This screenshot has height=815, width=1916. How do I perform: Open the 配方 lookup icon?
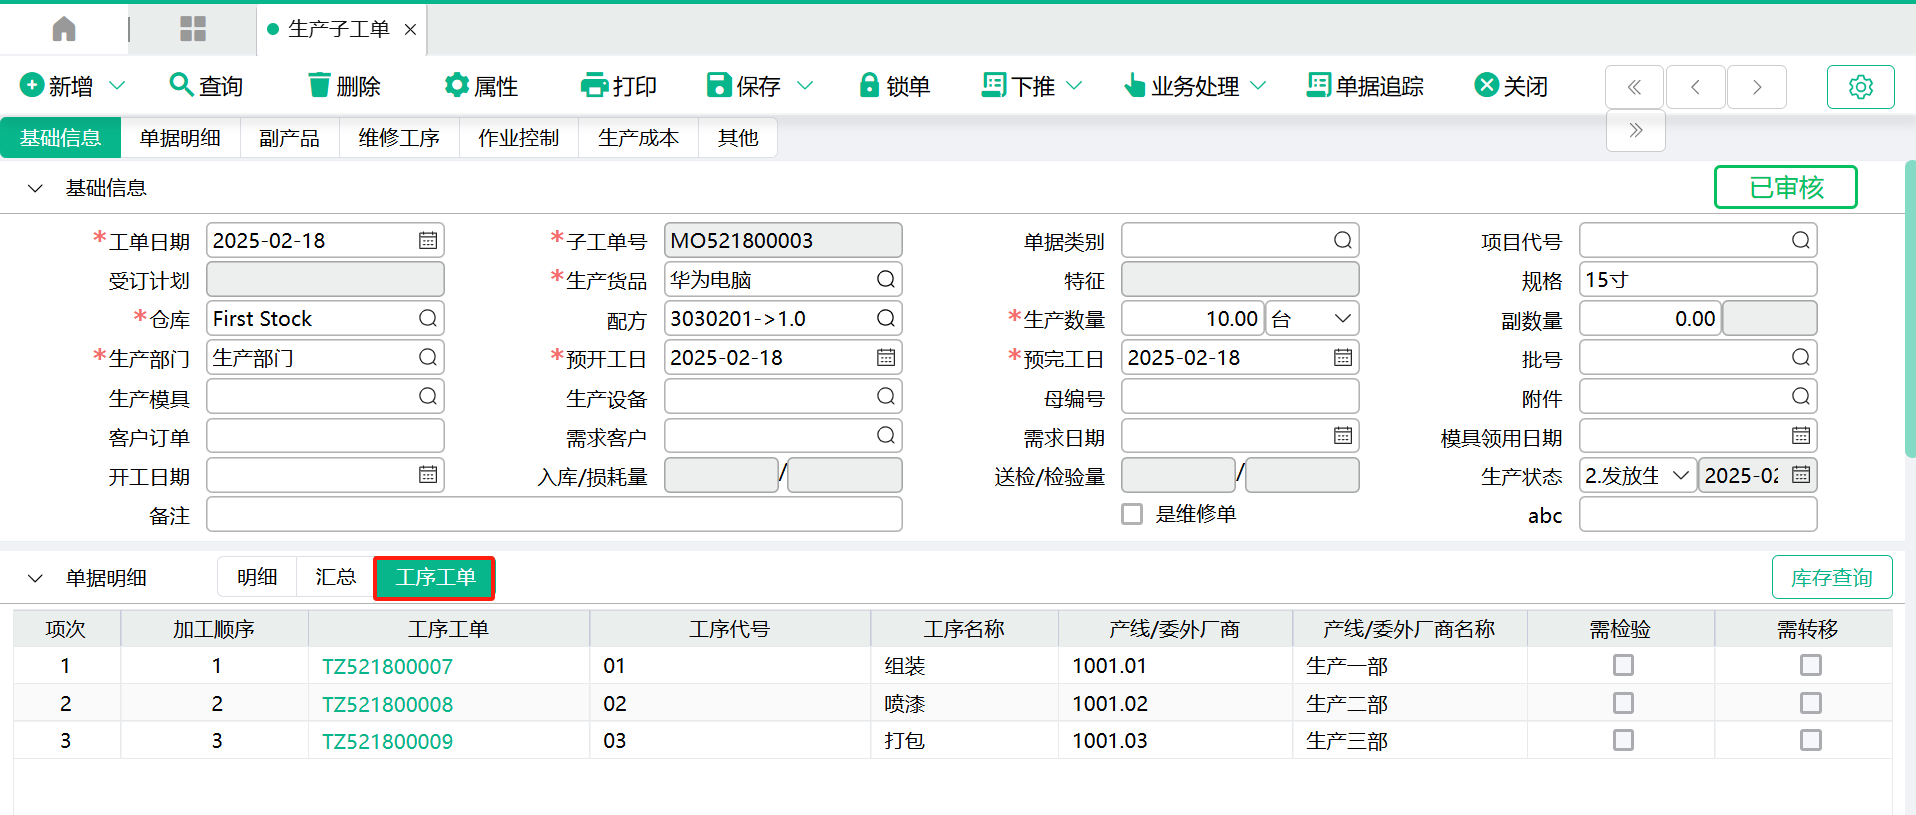[x=886, y=318]
